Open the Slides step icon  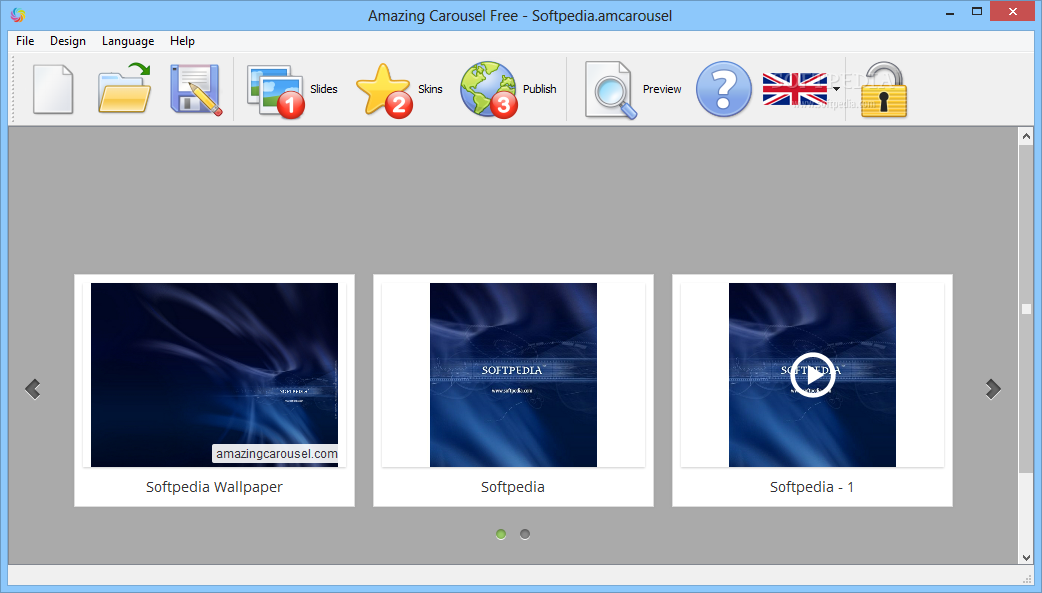pyautogui.click(x=275, y=91)
